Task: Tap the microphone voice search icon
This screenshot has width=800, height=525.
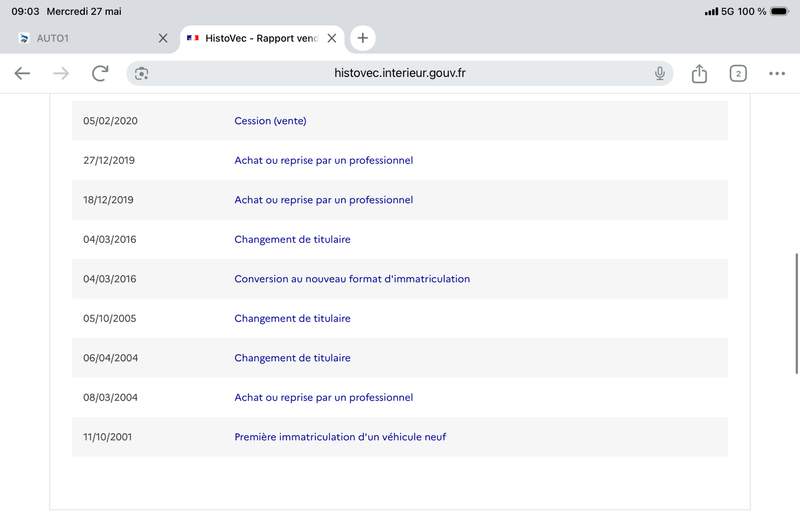Action: (x=660, y=73)
